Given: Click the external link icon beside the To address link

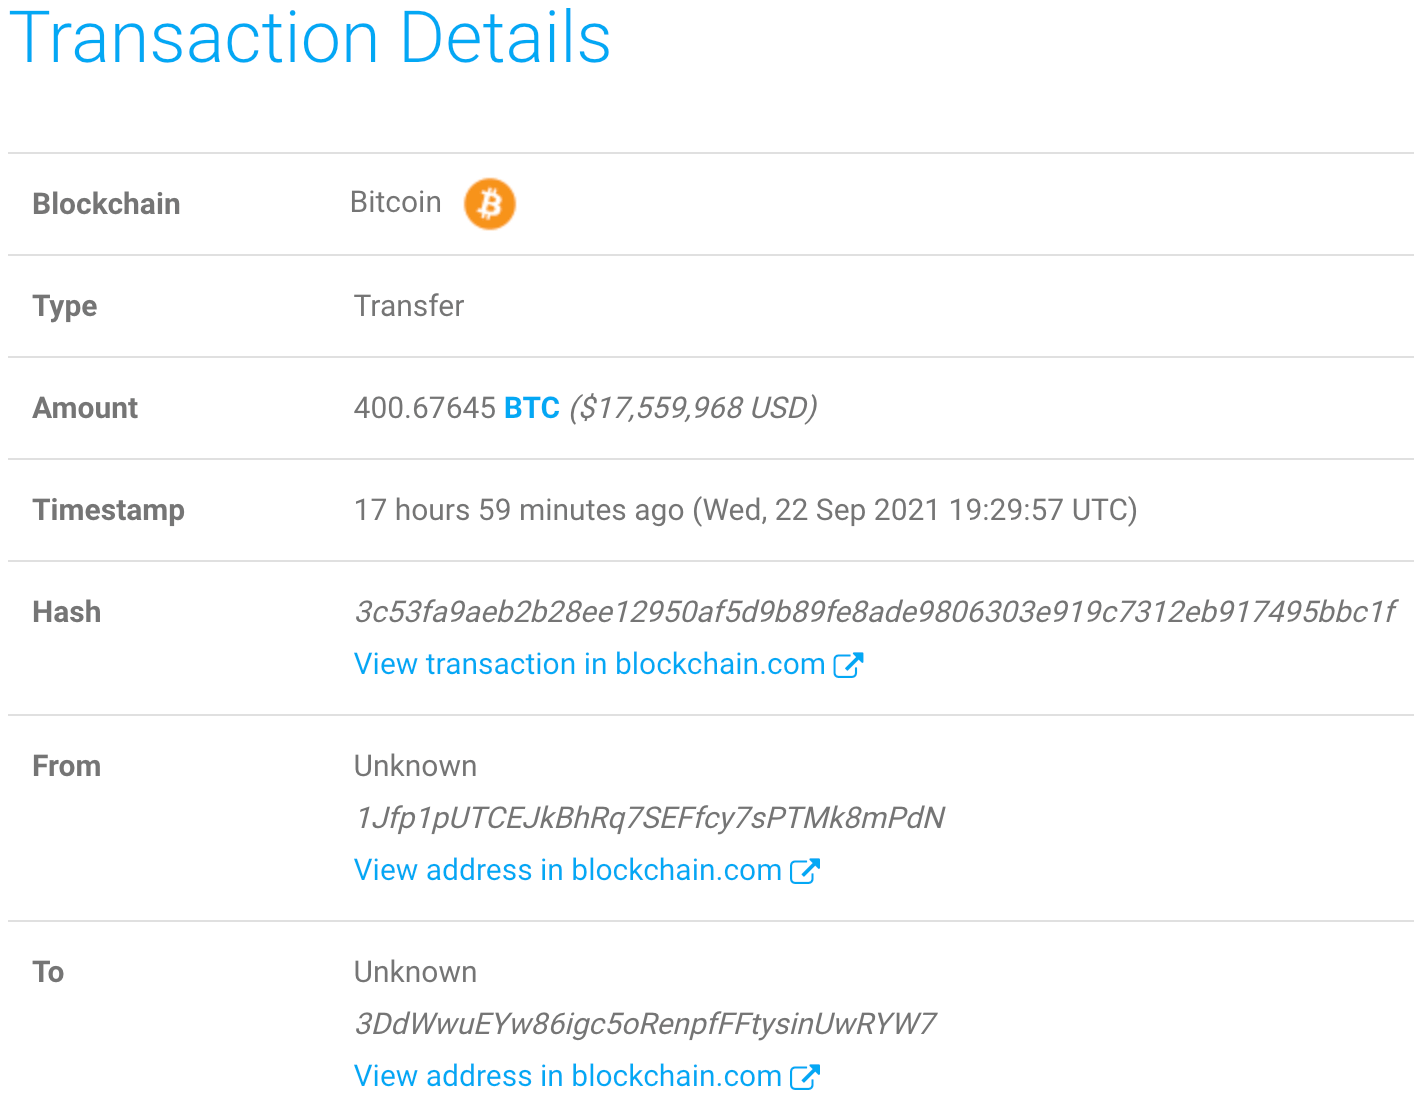Looking at the screenshot, I should tap(806, 1075).
